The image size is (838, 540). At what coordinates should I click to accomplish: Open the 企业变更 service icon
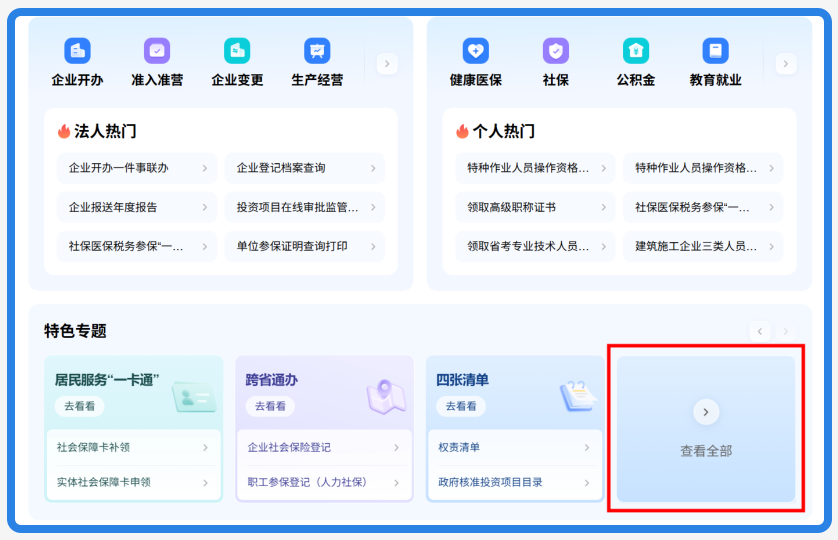[x=237, y=51]
